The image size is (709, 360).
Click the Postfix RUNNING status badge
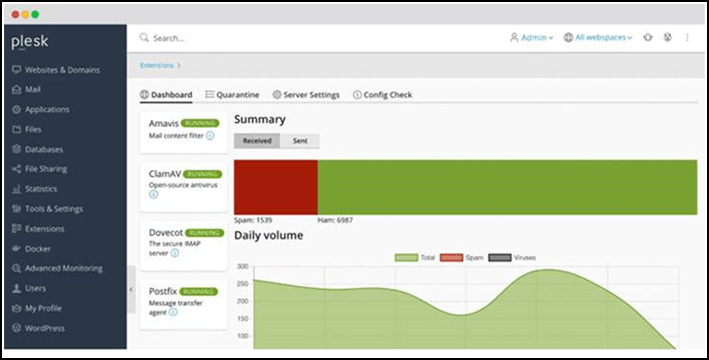pos(199,292)
